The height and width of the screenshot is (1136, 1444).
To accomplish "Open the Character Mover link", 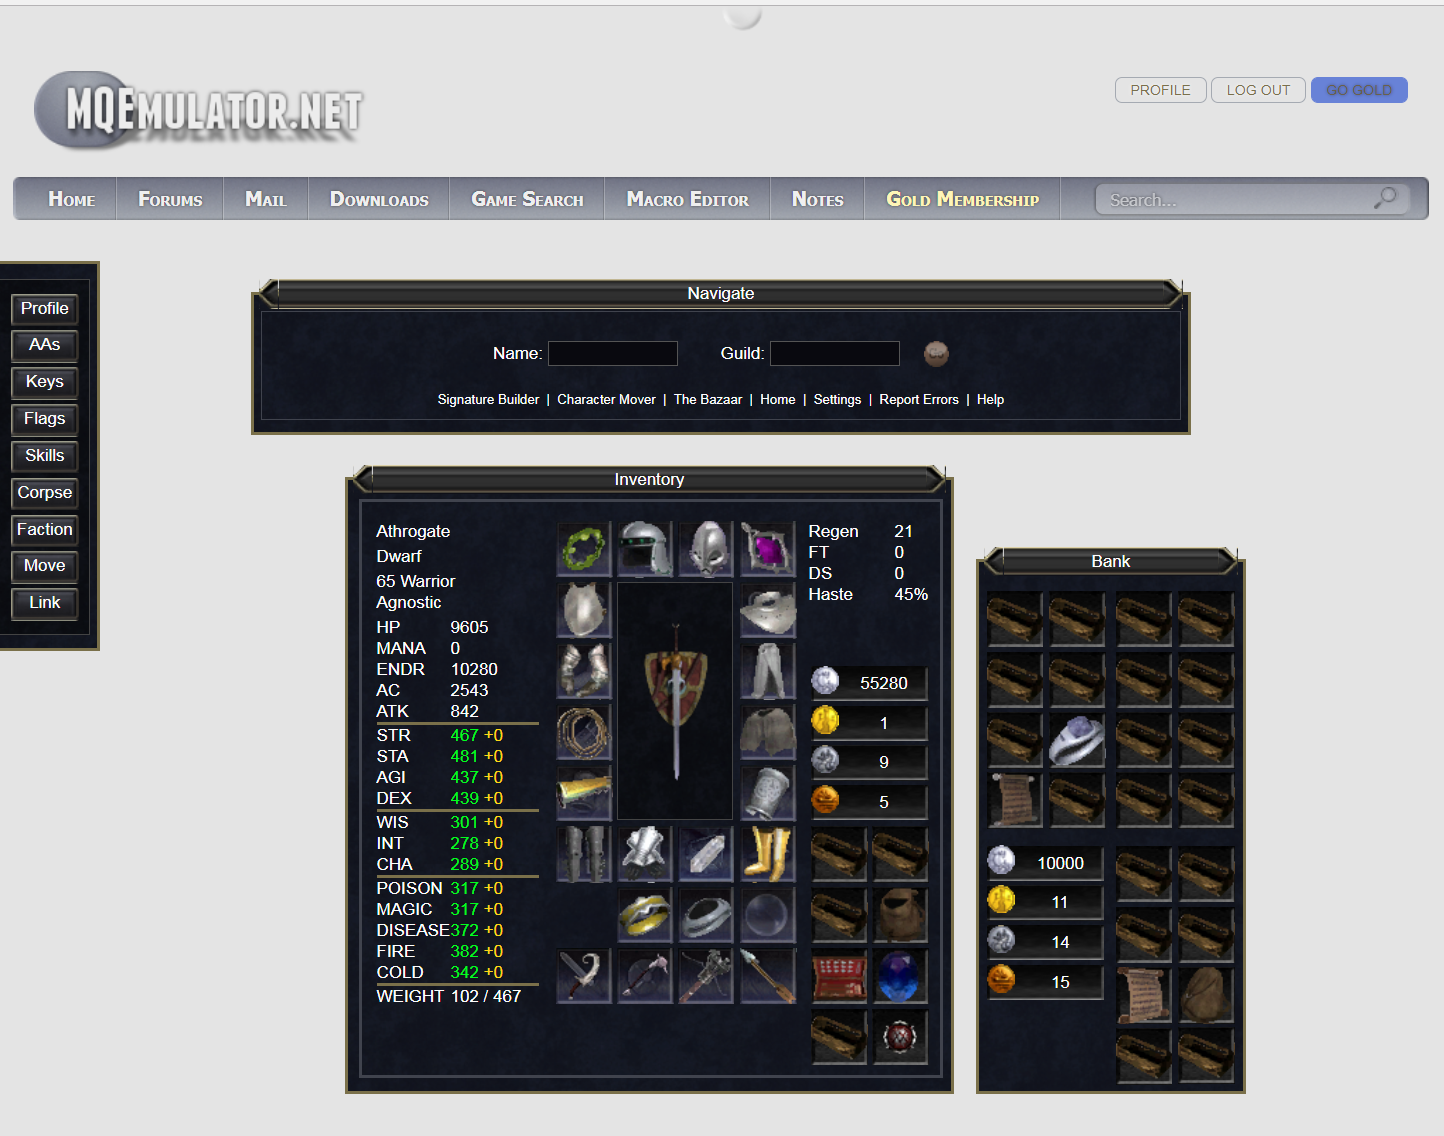I will (x=606, y=399).
